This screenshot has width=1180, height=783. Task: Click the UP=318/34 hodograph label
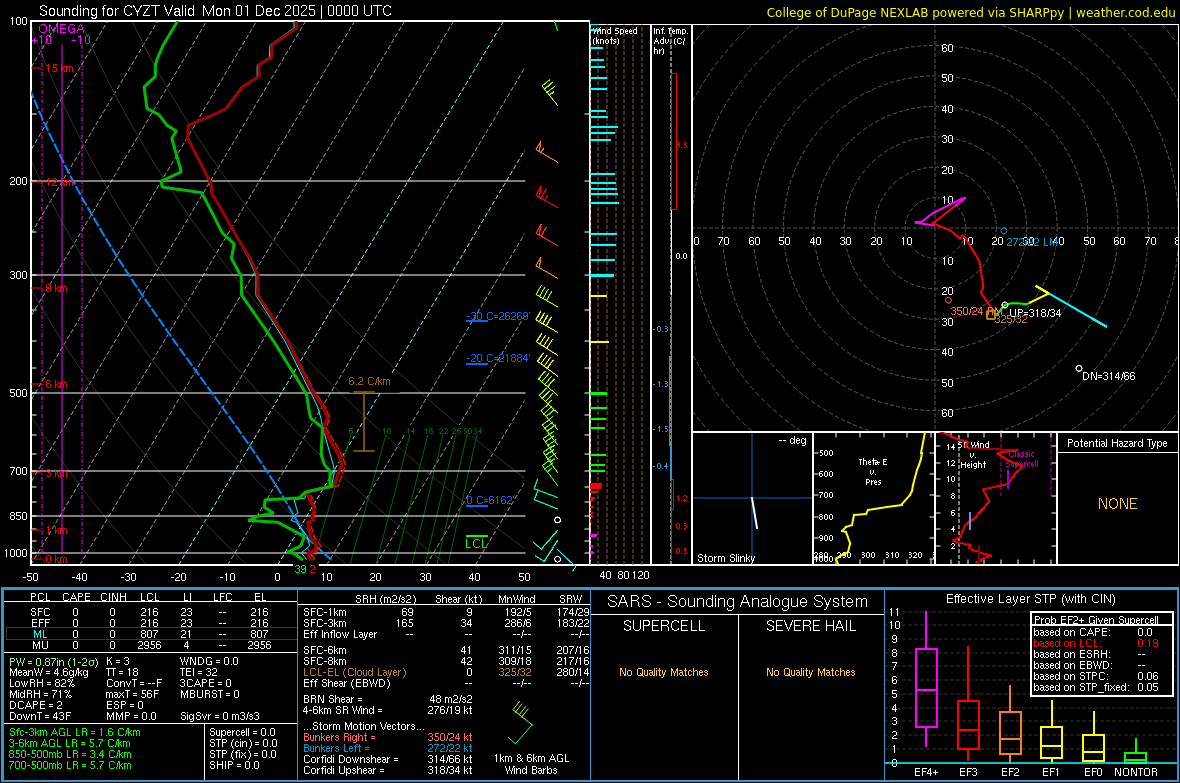click(x=1036, y=313)
